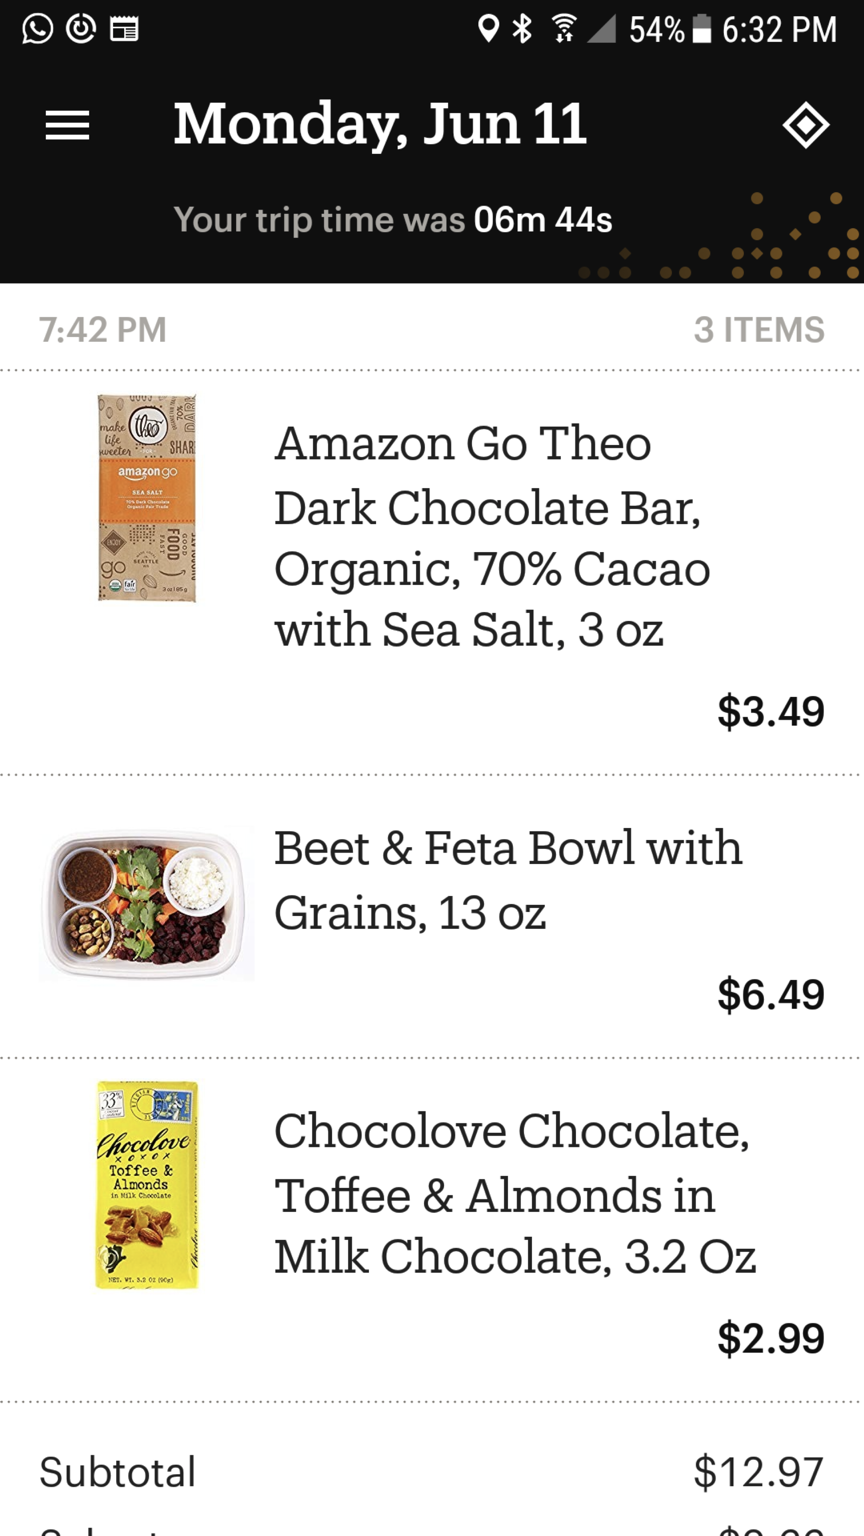The image size is (864, 1536).
Task: Tap the battery status icon
Action: point(702,29)
